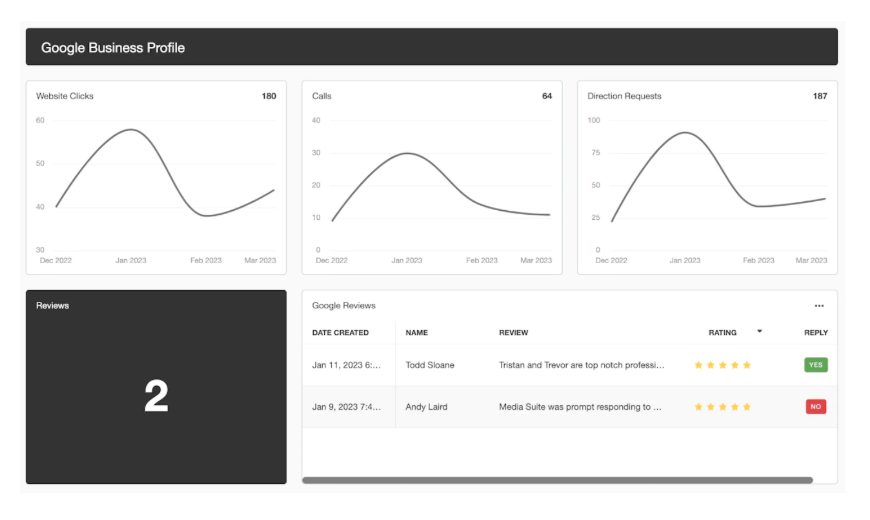Click the green YES reply badge
Screen dimensions: 870x520
click(x=815, y=365)
